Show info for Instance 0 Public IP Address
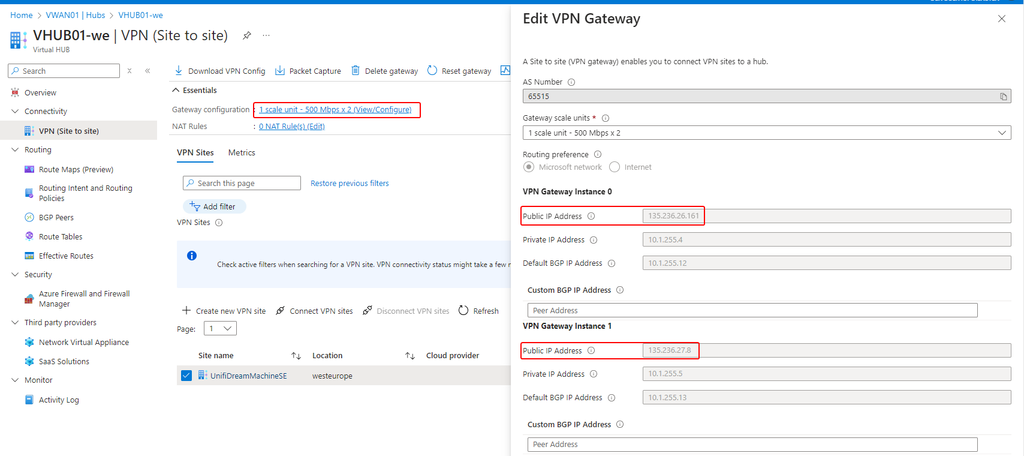The width and height of the screenshot is (1024, 456). point(591,216)
